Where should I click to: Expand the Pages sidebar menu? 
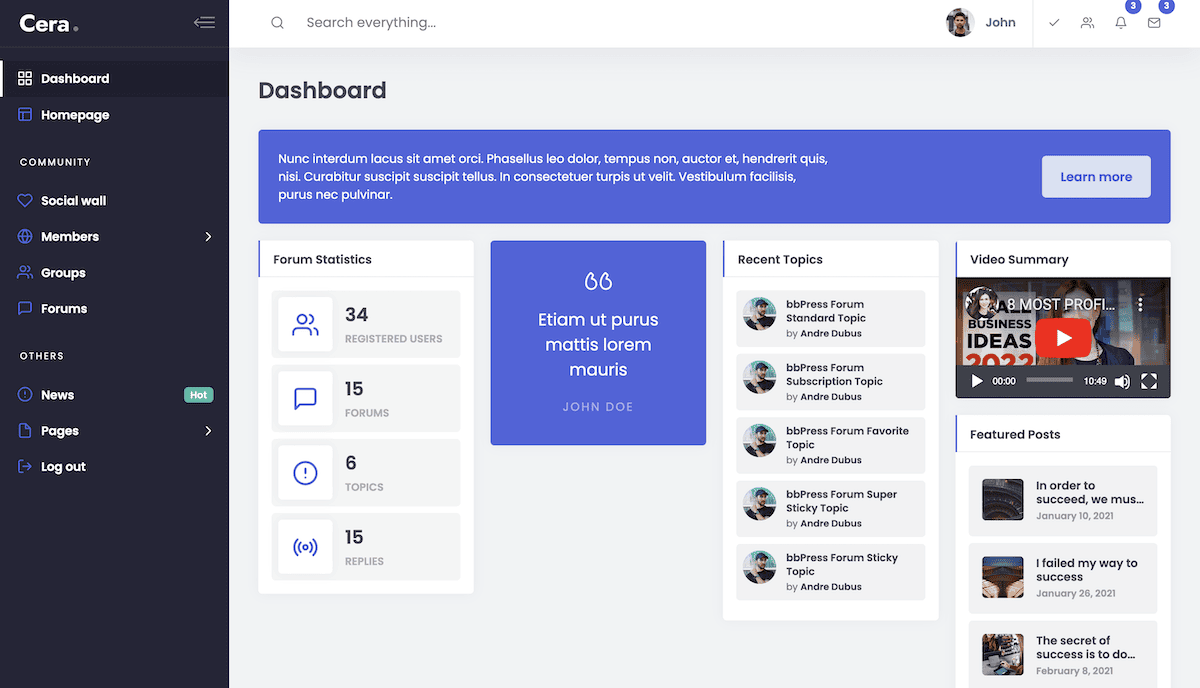pyautogui.click(x=208, y=430)
